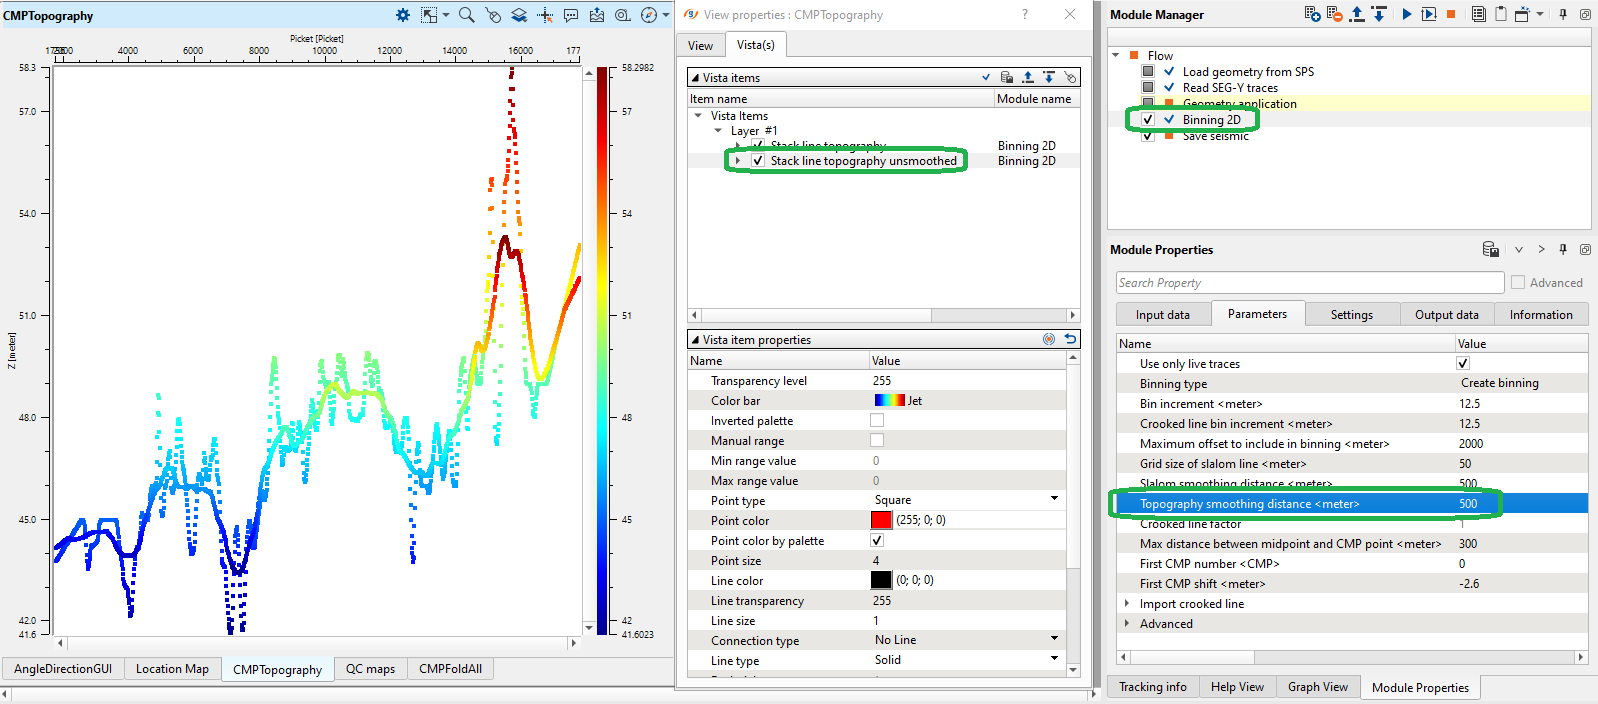This screenshot has width=1598, height=704.
Task: Click the layers icon in plot toolbar
Action: pos(519,15)
